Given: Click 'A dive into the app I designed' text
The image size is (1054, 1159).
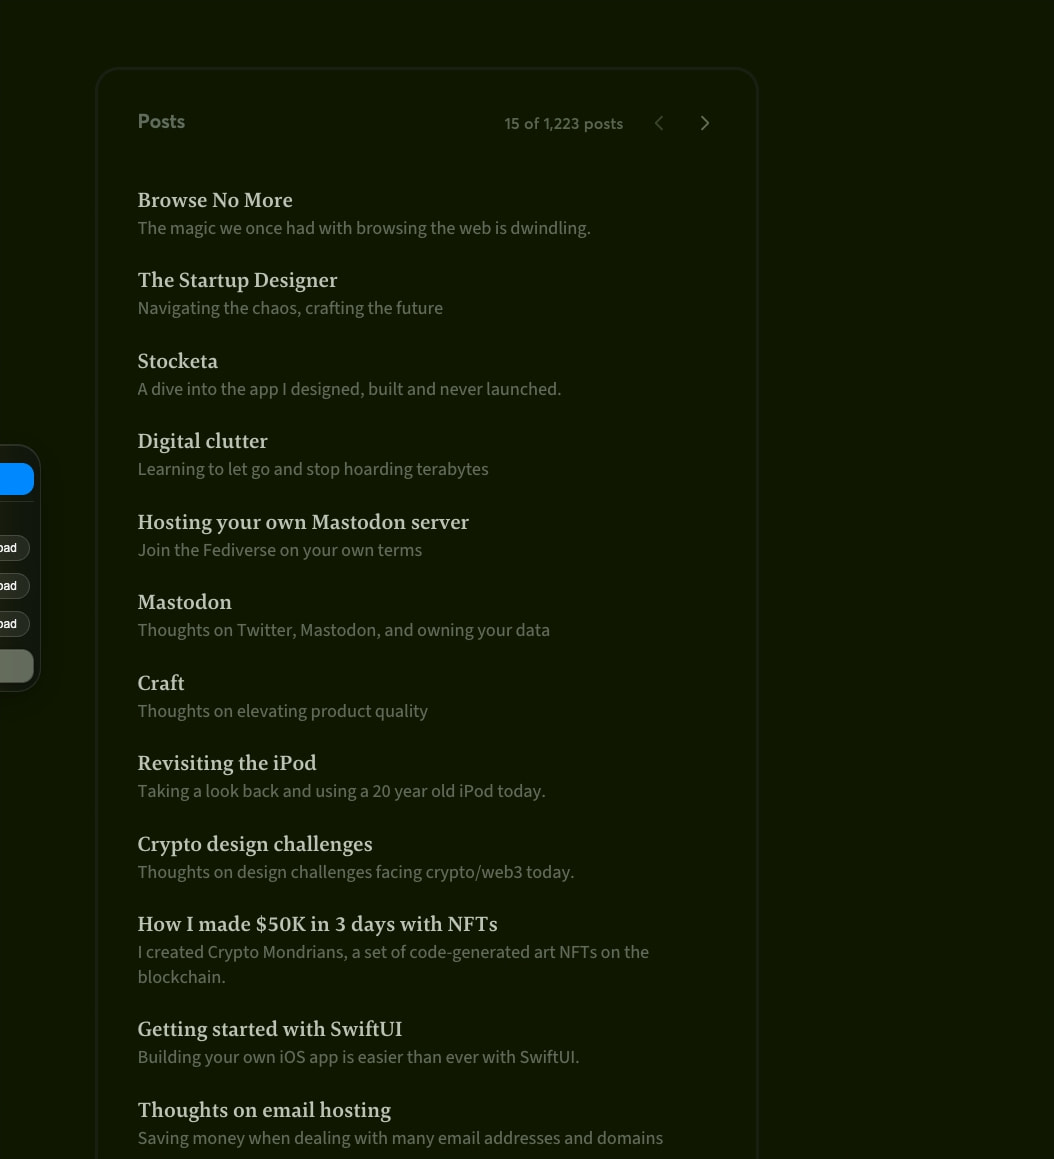Looking at the screenshot, I should [350, 389].
